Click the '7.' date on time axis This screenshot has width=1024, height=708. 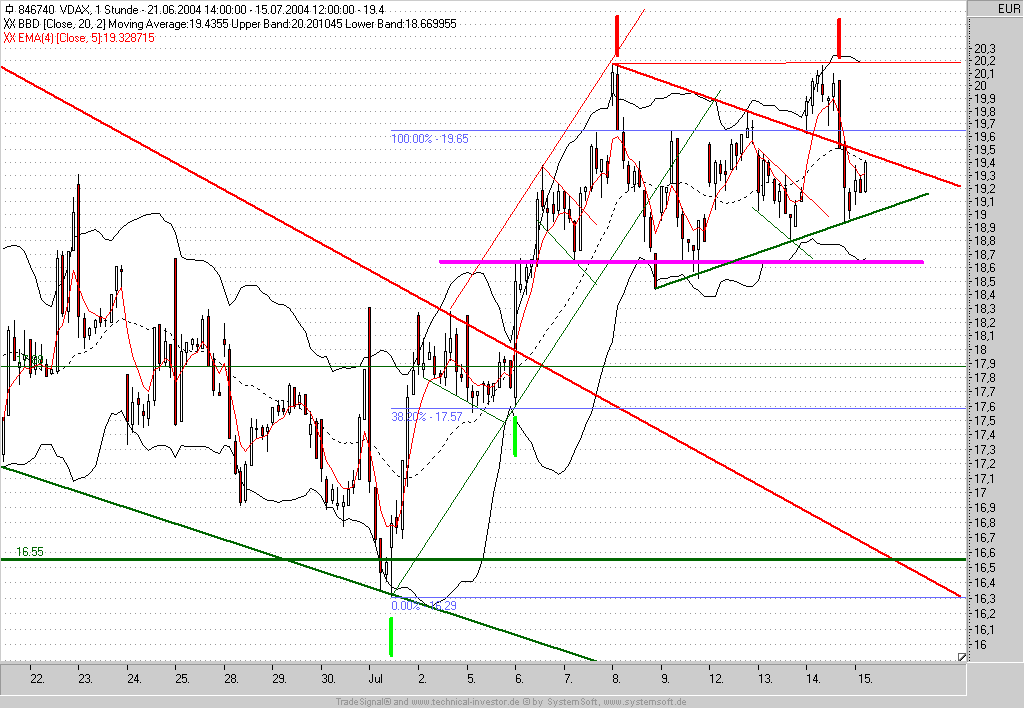568,679
